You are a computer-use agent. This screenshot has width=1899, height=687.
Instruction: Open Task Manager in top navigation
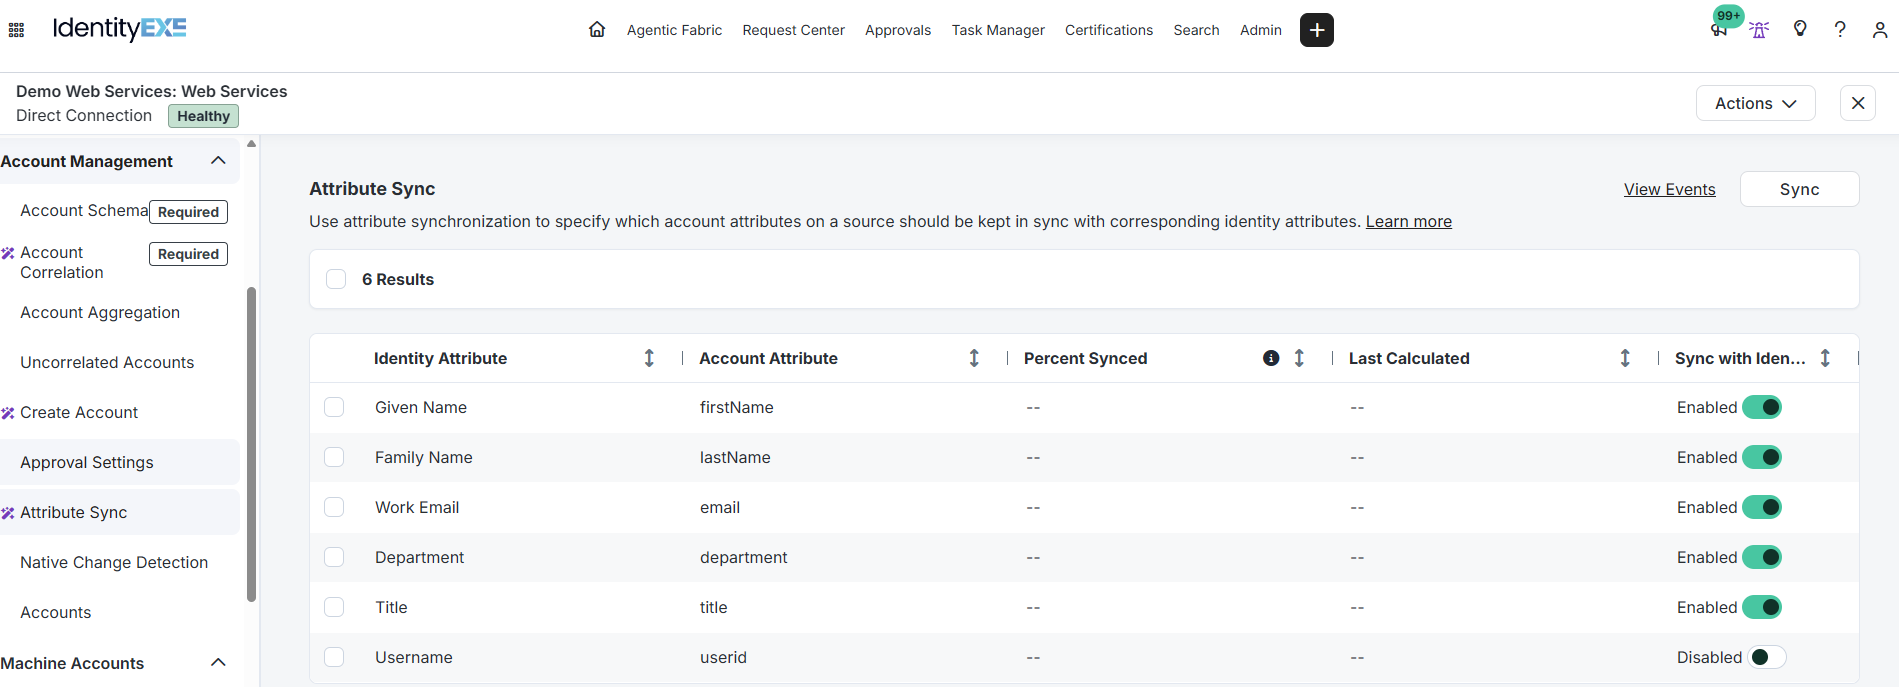point(998,30)
